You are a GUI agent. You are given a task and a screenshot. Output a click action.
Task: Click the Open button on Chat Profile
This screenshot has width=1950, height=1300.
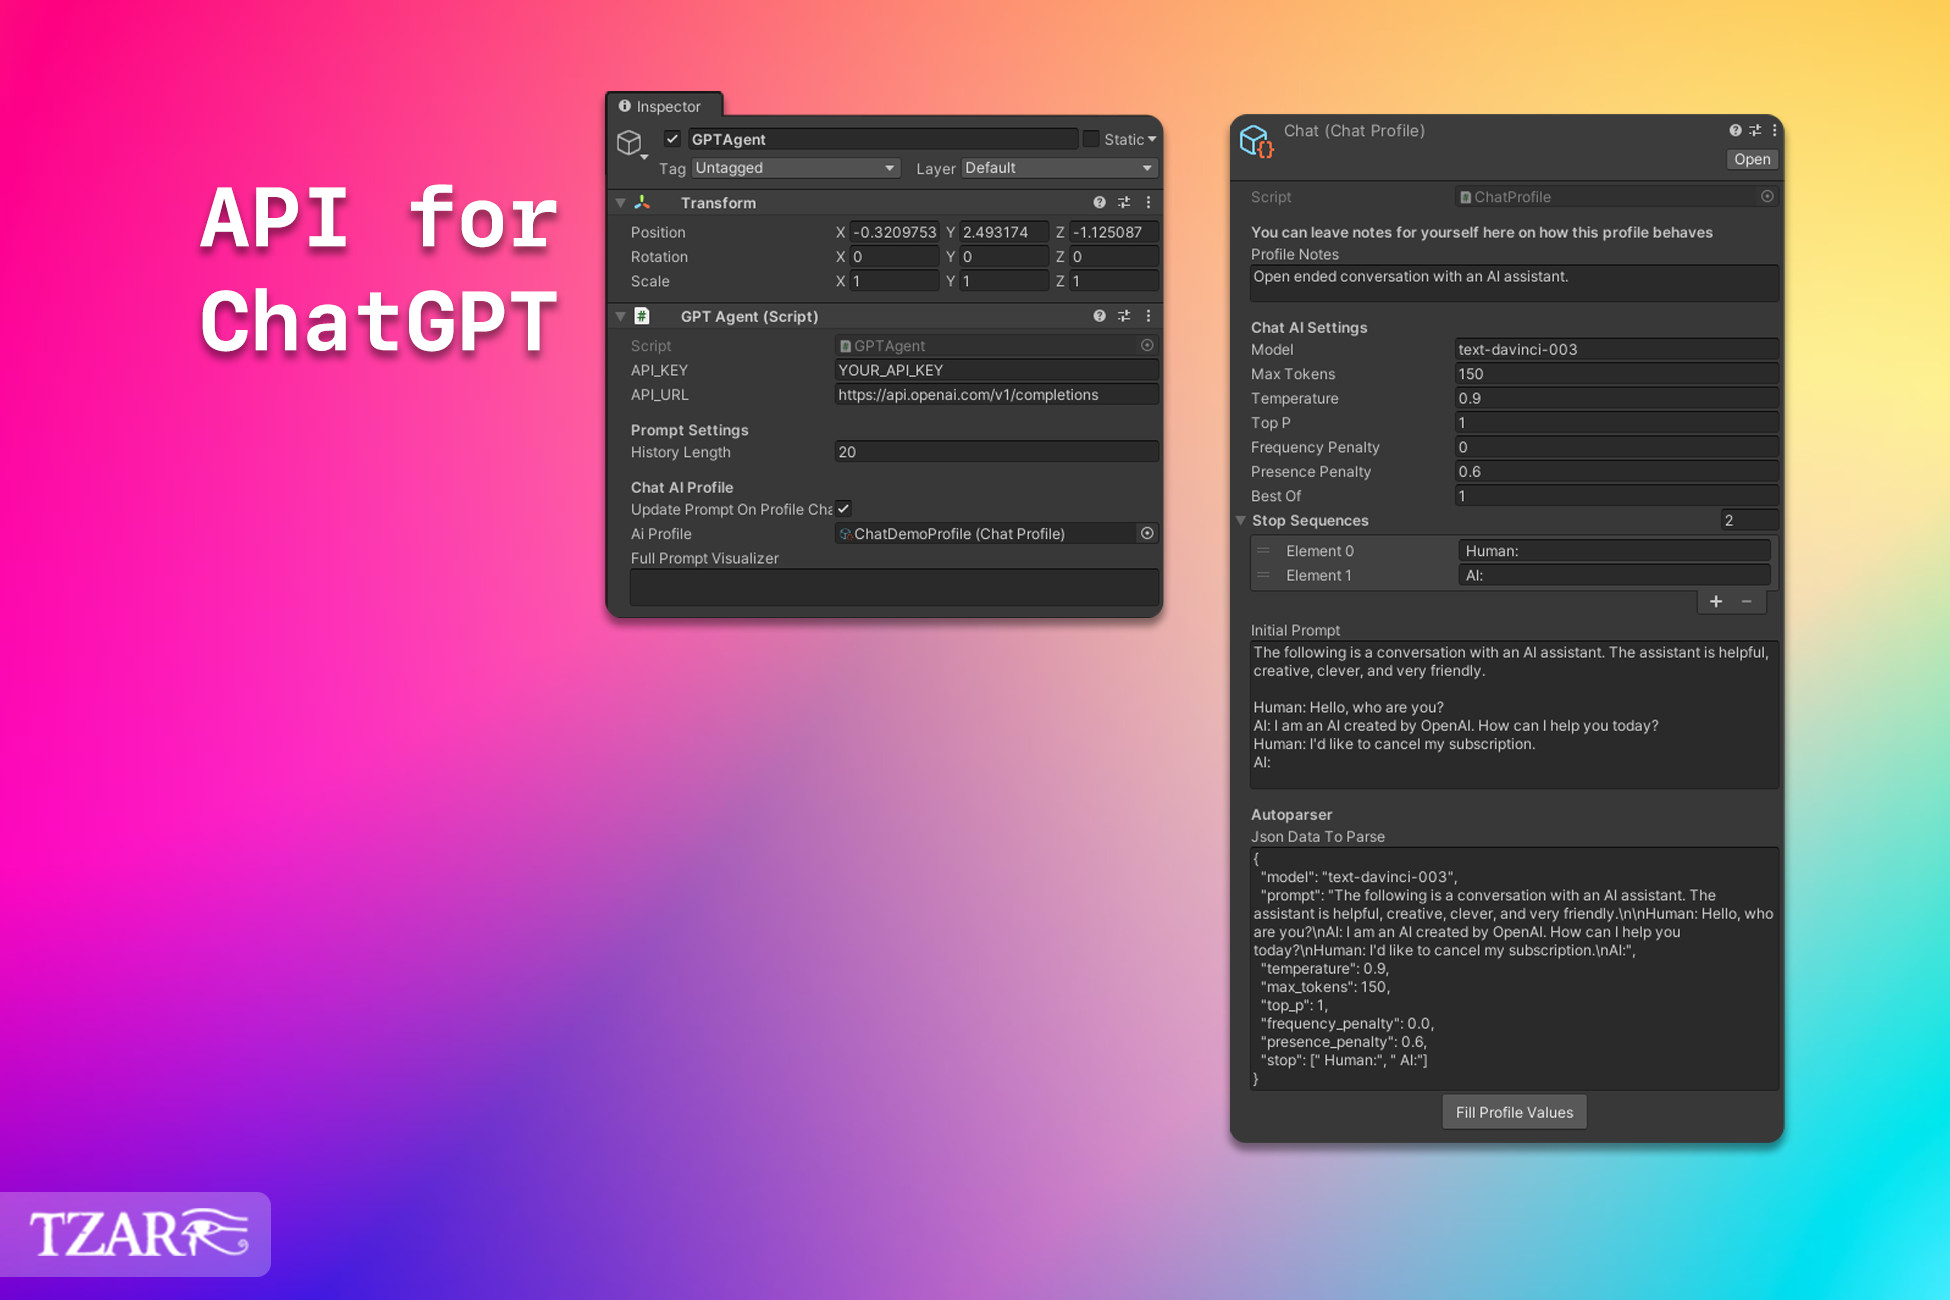1751,159
